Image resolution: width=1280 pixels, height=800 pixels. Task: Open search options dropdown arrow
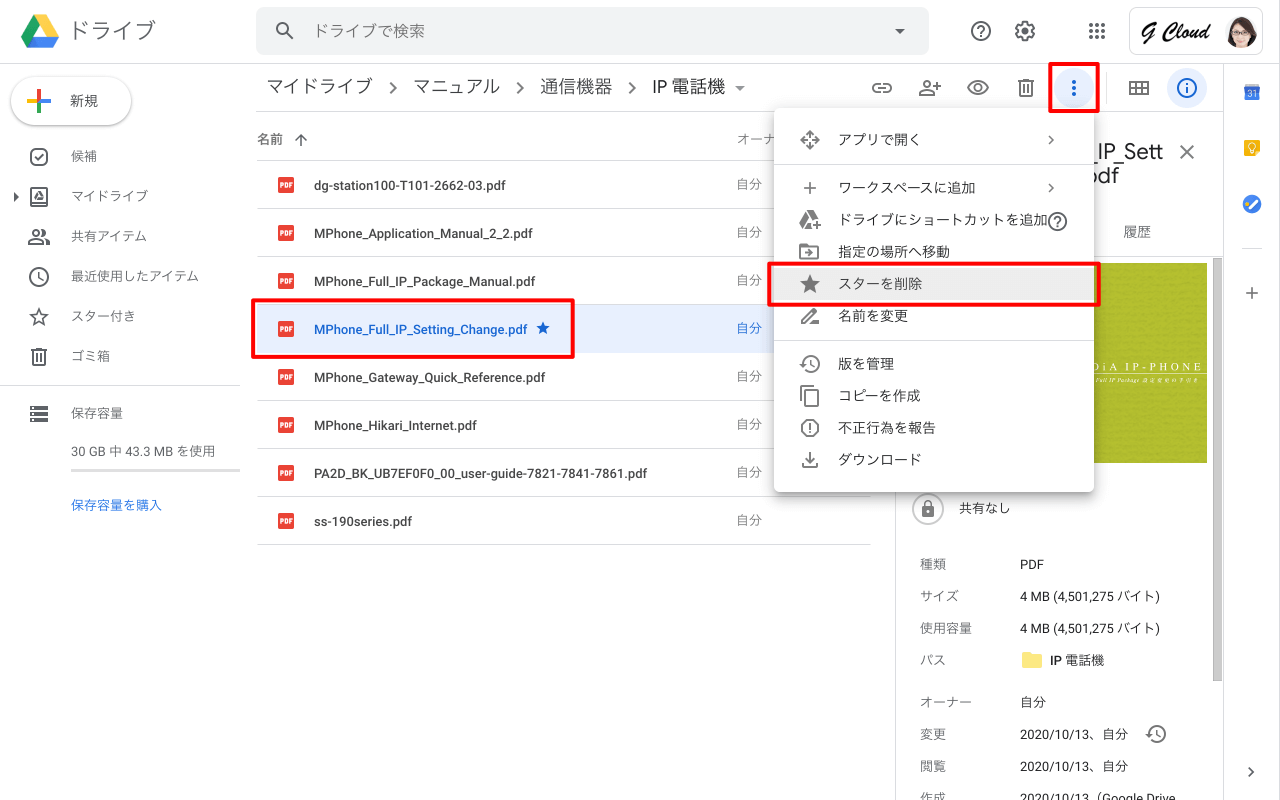tap(900, 31)
